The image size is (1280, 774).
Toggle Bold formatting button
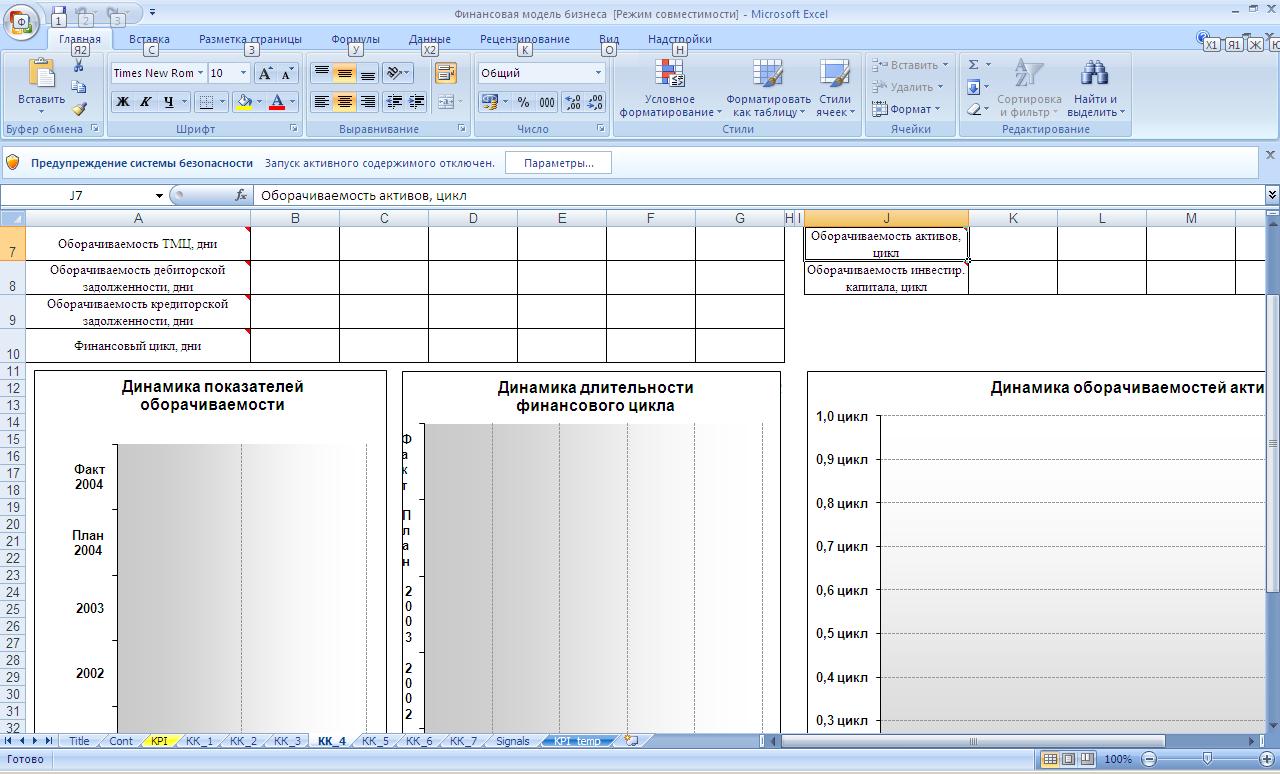click(x=122, y=102)
